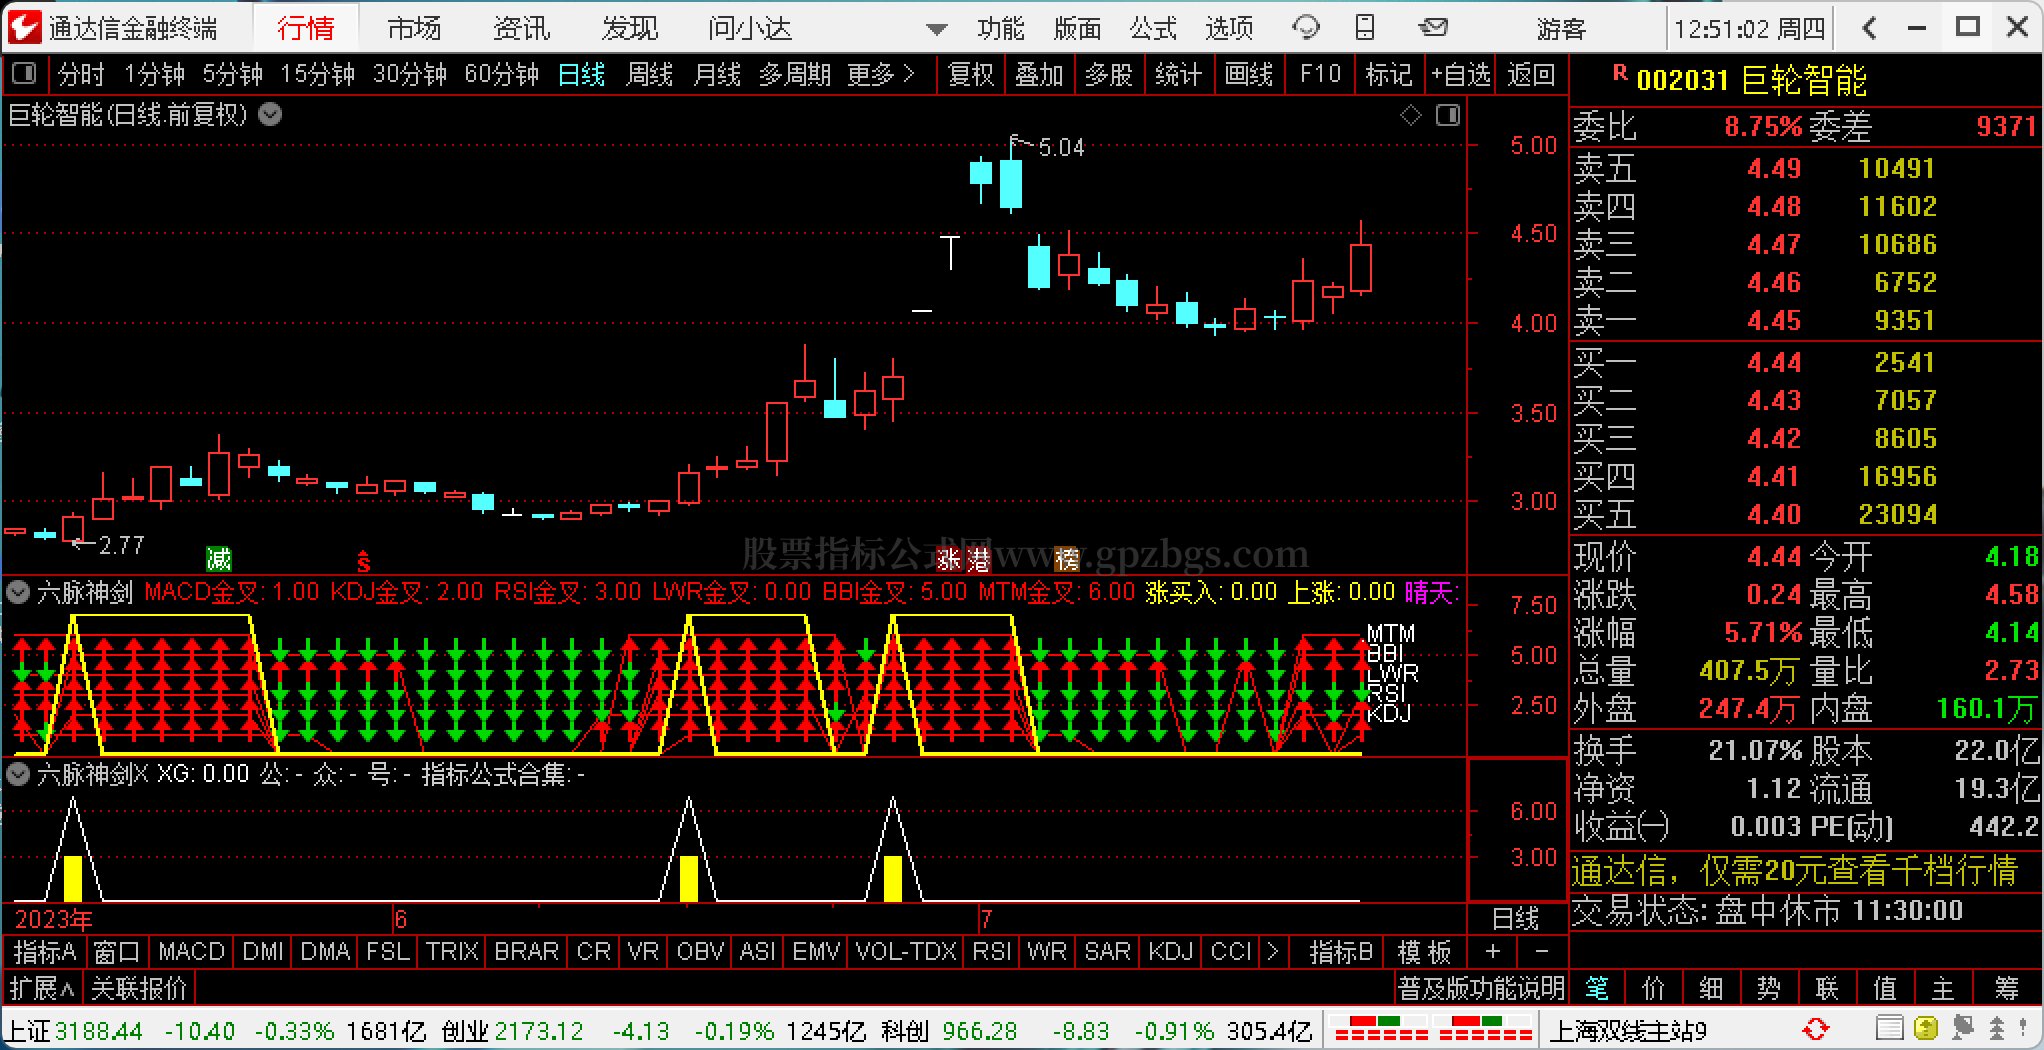Add stock with +自选 button
The image size is (2044, 1050).
(1460, 74)
